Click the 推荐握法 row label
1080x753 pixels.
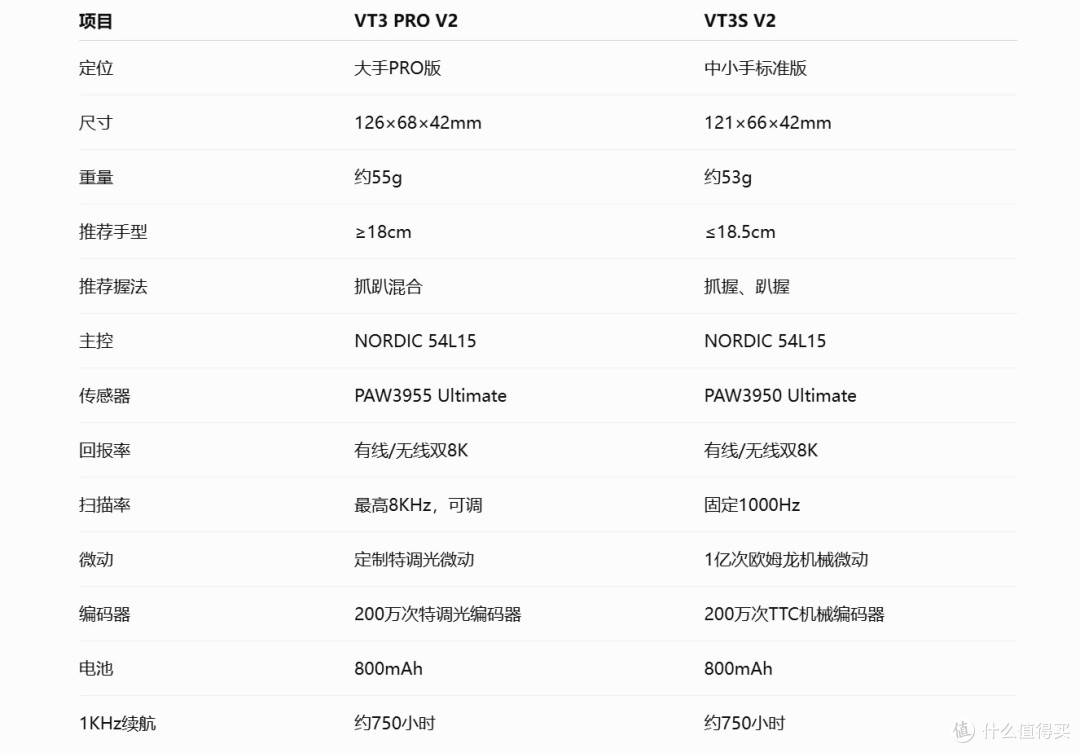(x=113, y=287)
